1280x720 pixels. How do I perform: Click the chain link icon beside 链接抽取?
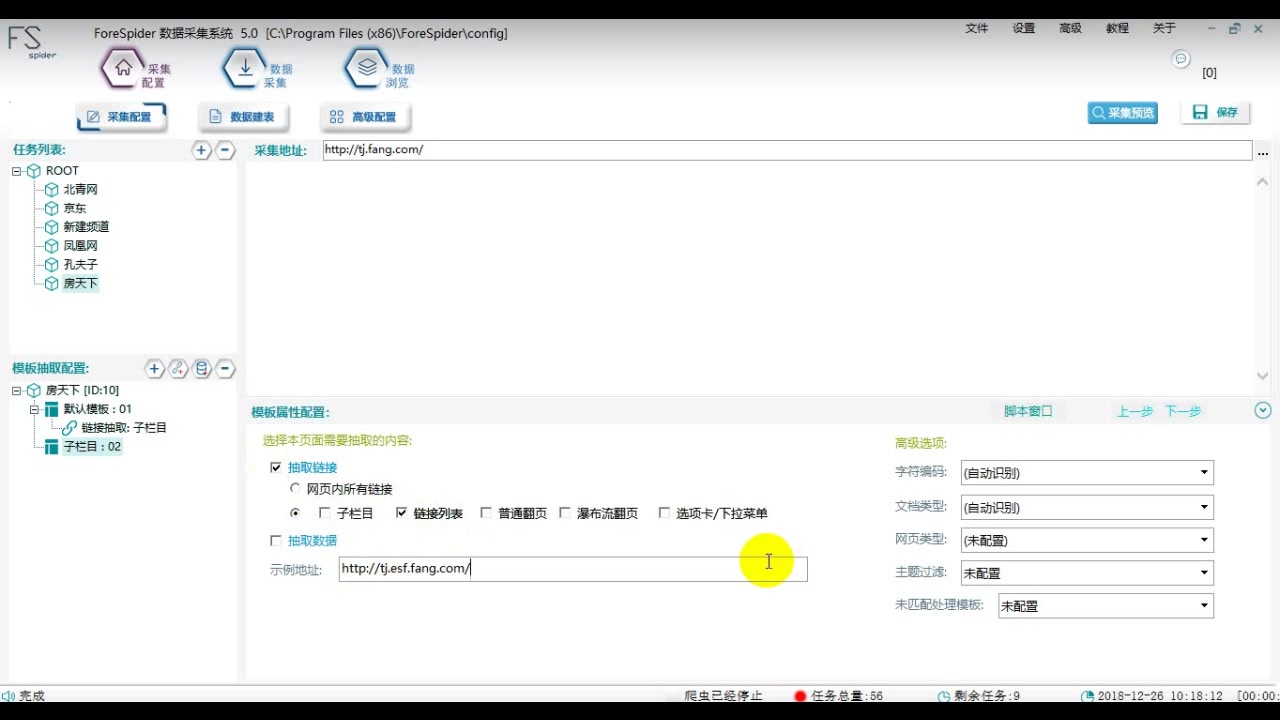point(70,428)
